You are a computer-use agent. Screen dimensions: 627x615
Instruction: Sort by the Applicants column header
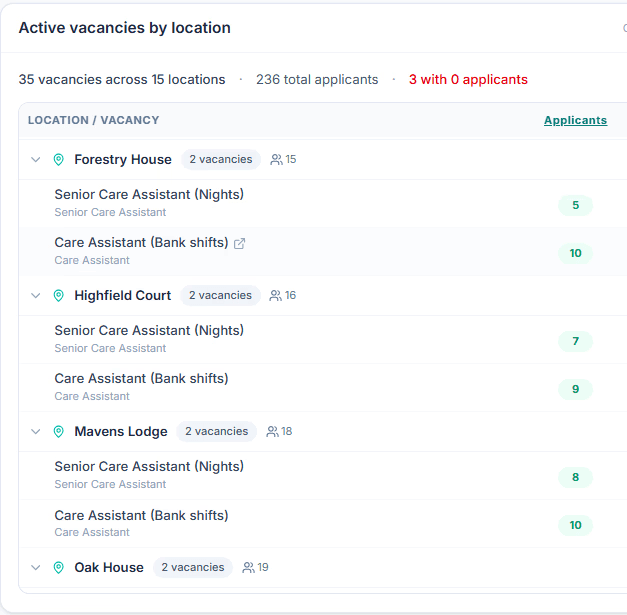575,120
